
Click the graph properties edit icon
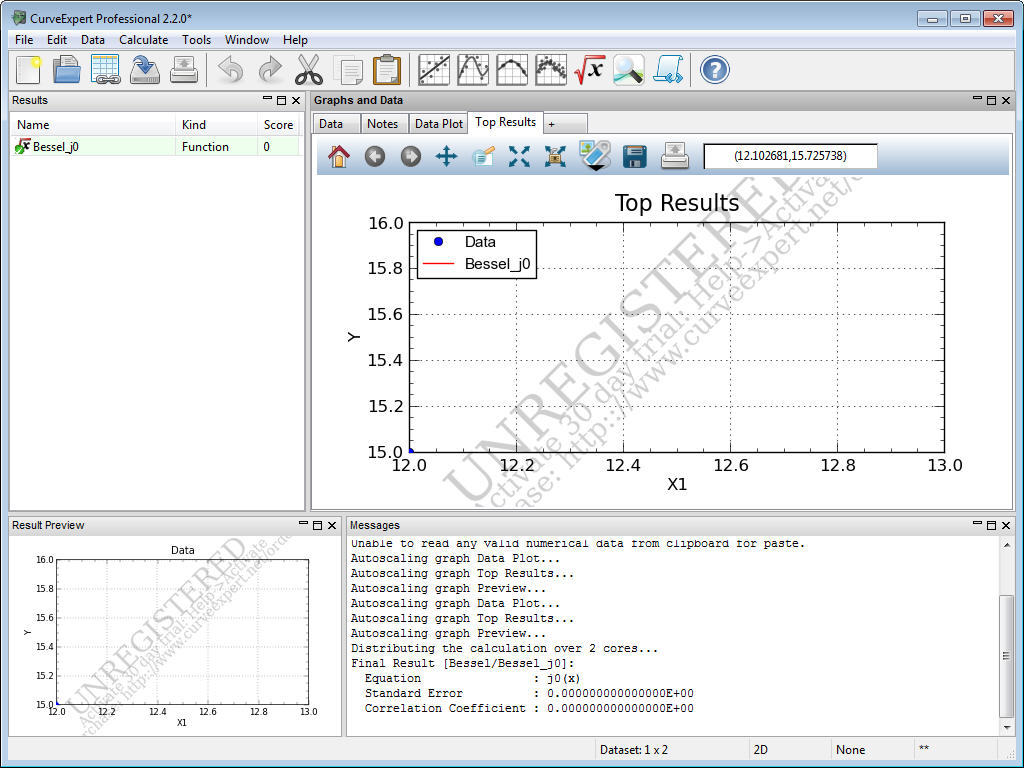click(483, 157)
